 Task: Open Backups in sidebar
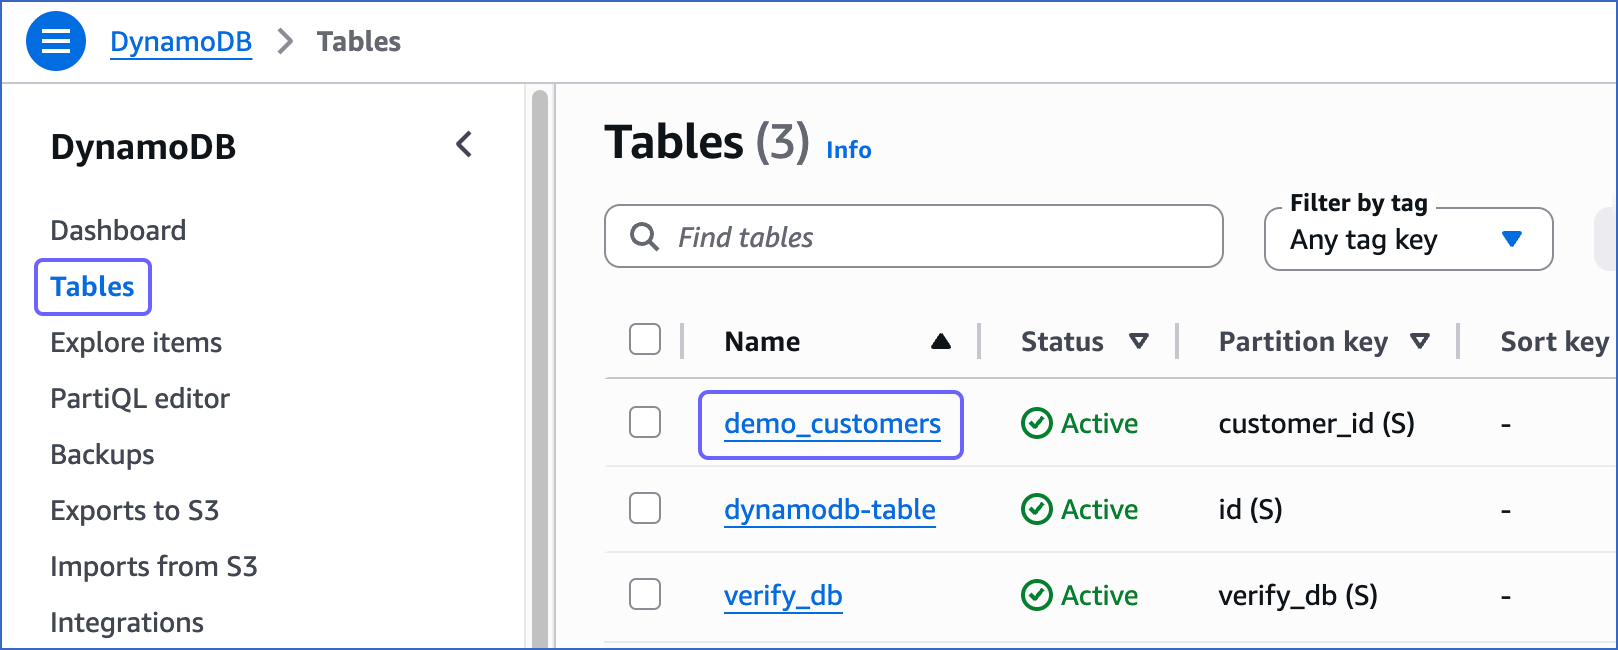[102, 455]
